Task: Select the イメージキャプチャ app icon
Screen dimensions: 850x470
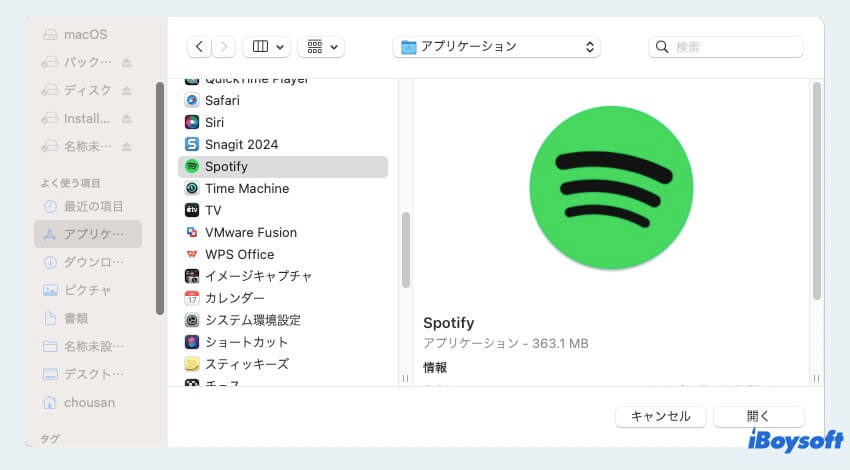Action: click(x=192, y=276)
